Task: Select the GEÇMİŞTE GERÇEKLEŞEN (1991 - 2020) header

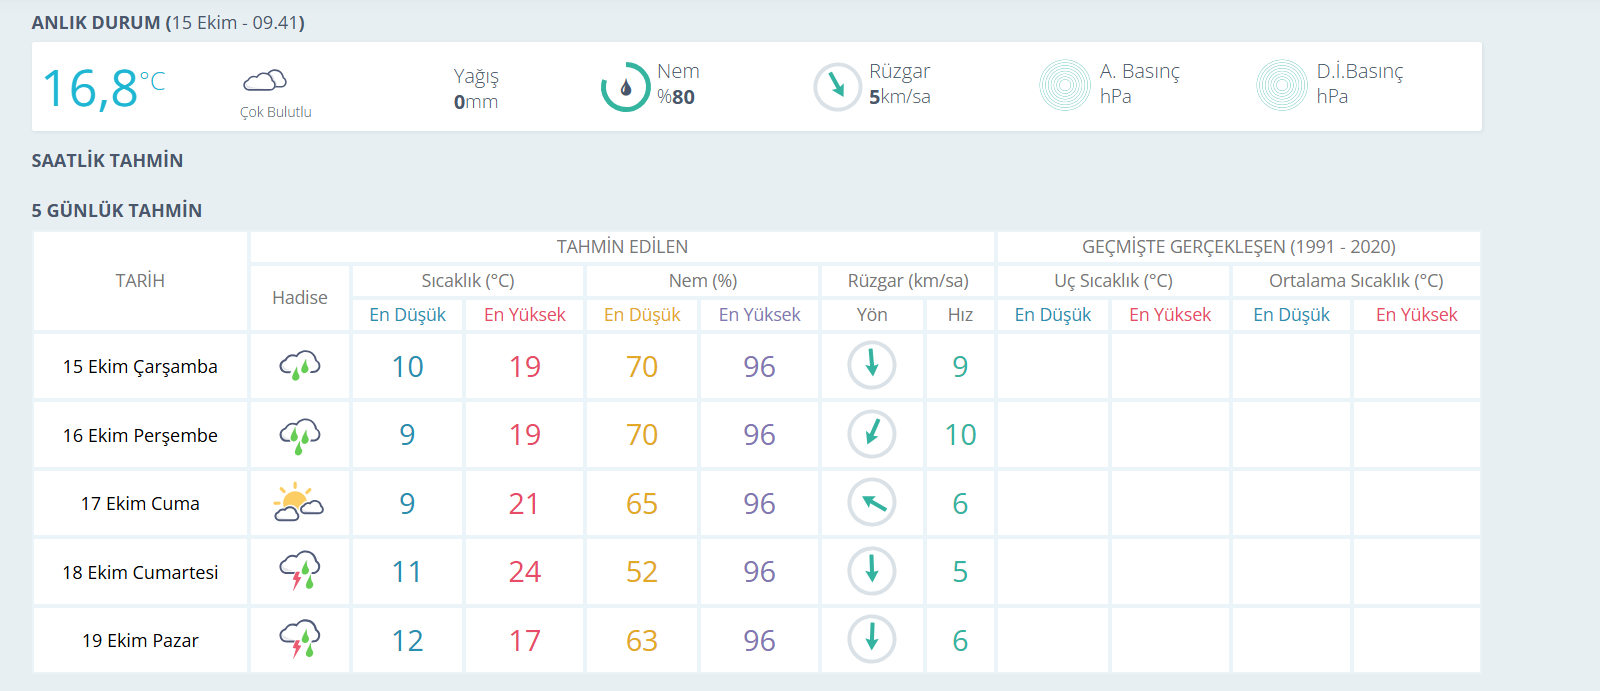Action: [x=1238, y=247]
